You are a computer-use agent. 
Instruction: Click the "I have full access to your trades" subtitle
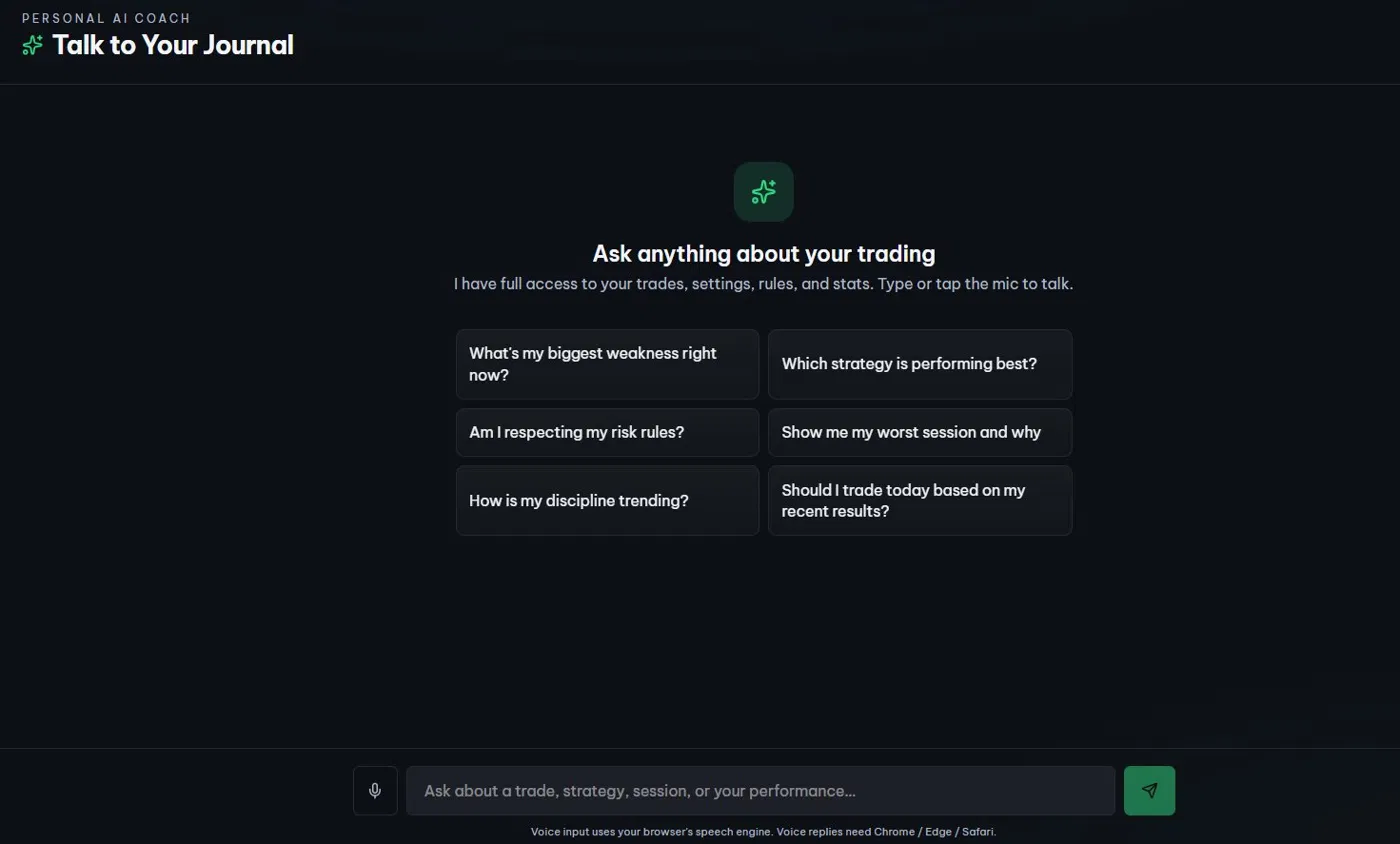click(764, 284)
